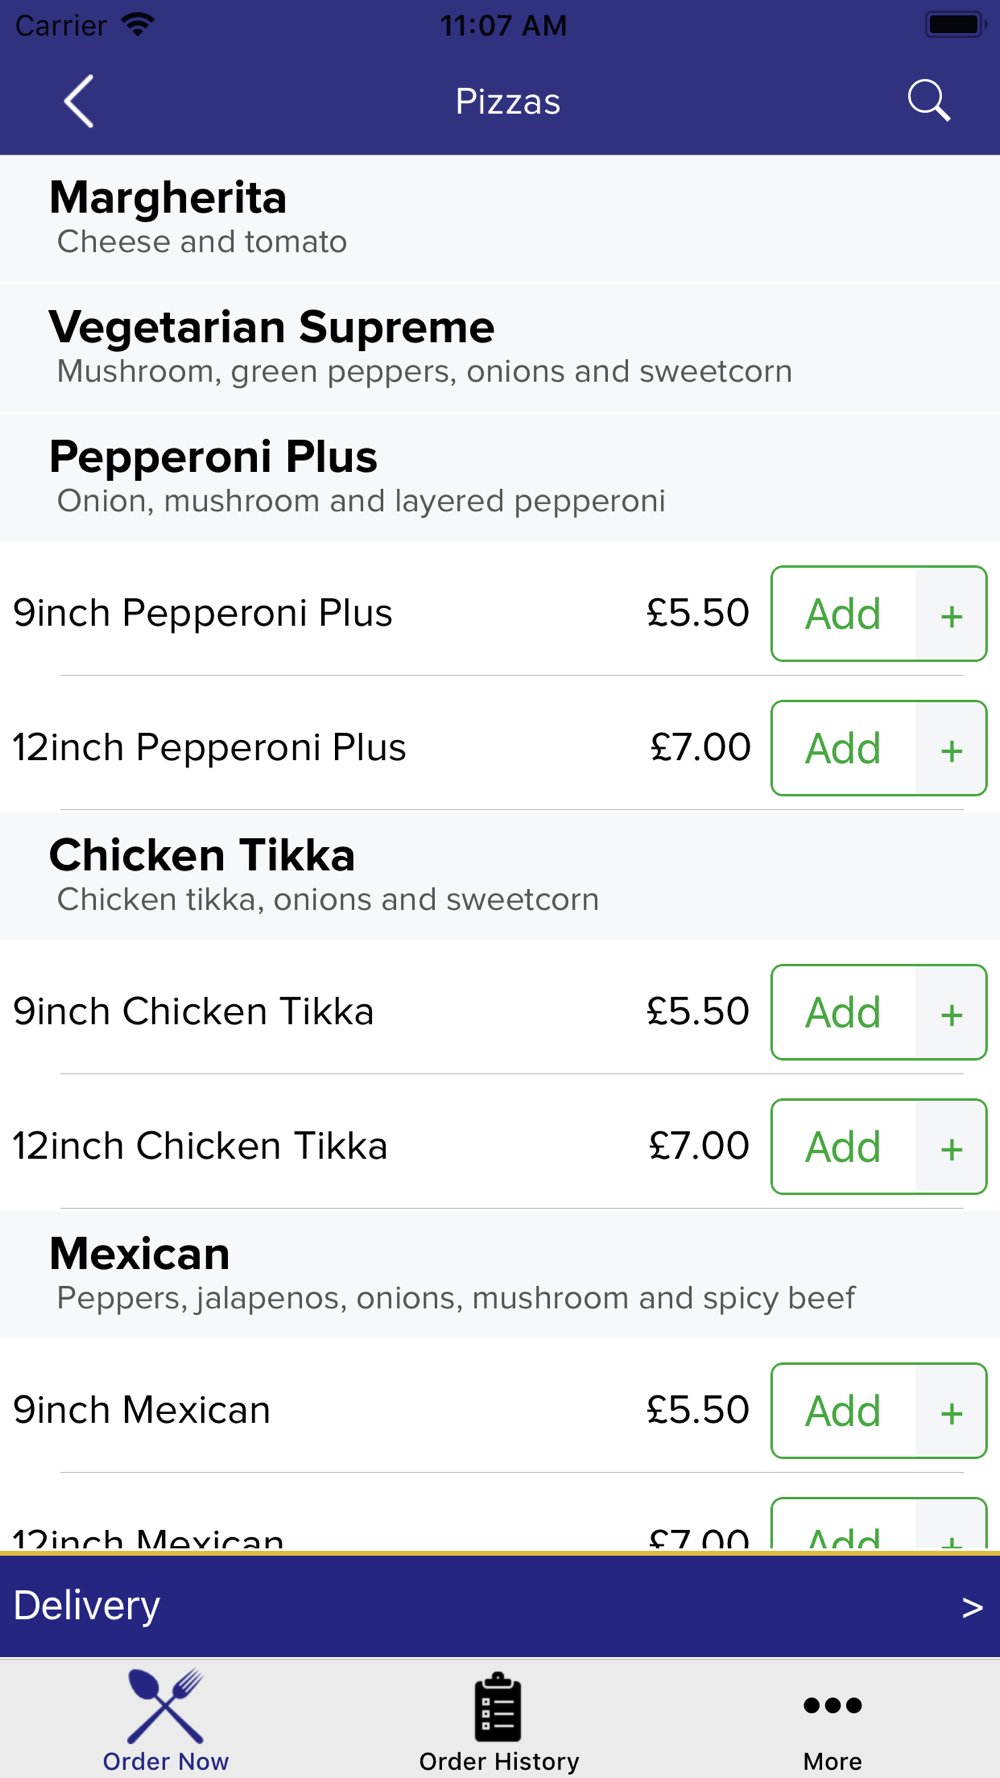
Task: Collapse the Chicken Tikka section header
Action: (500, 876)
